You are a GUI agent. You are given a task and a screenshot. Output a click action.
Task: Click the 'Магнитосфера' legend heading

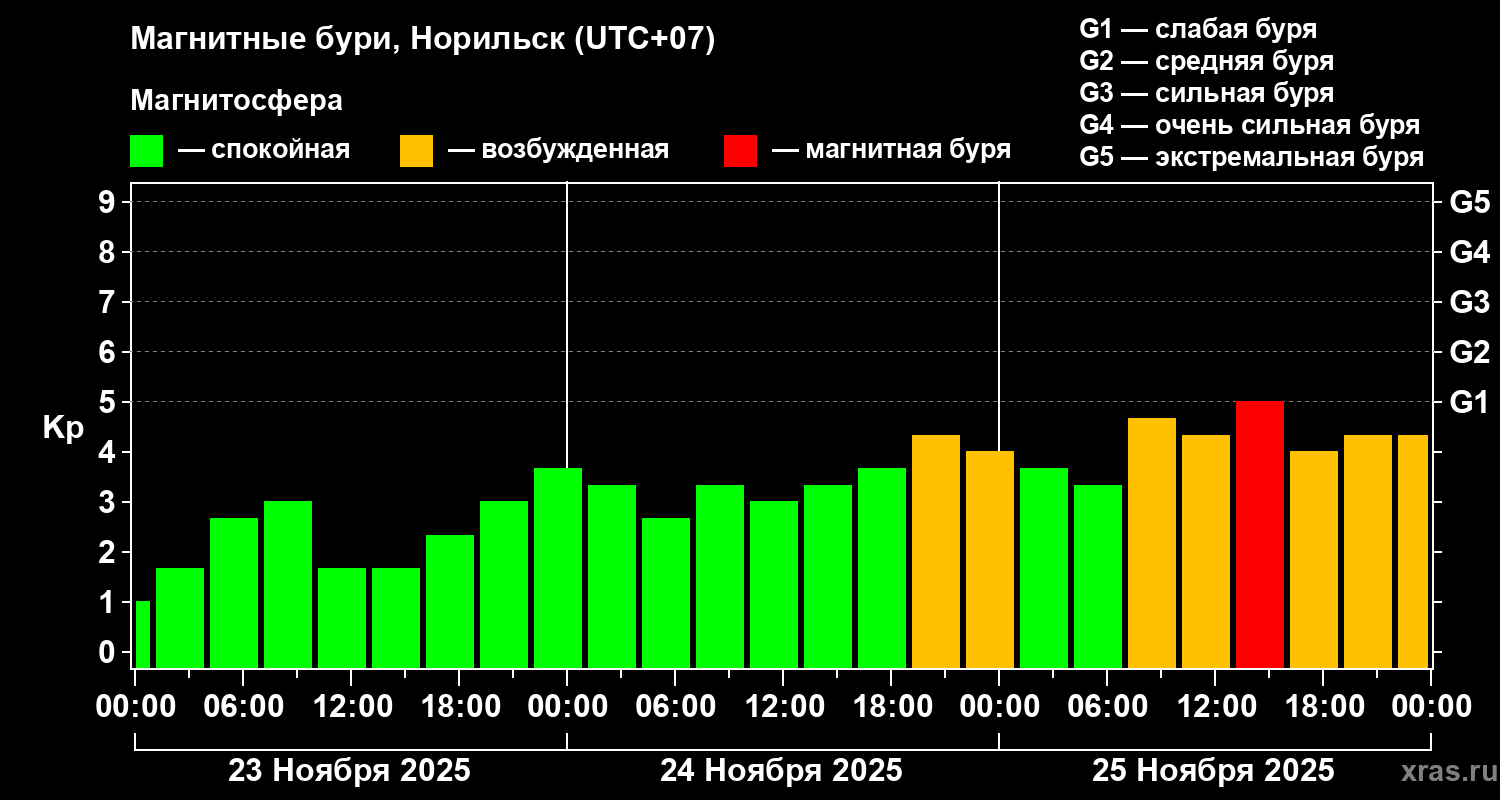point(236,101)
